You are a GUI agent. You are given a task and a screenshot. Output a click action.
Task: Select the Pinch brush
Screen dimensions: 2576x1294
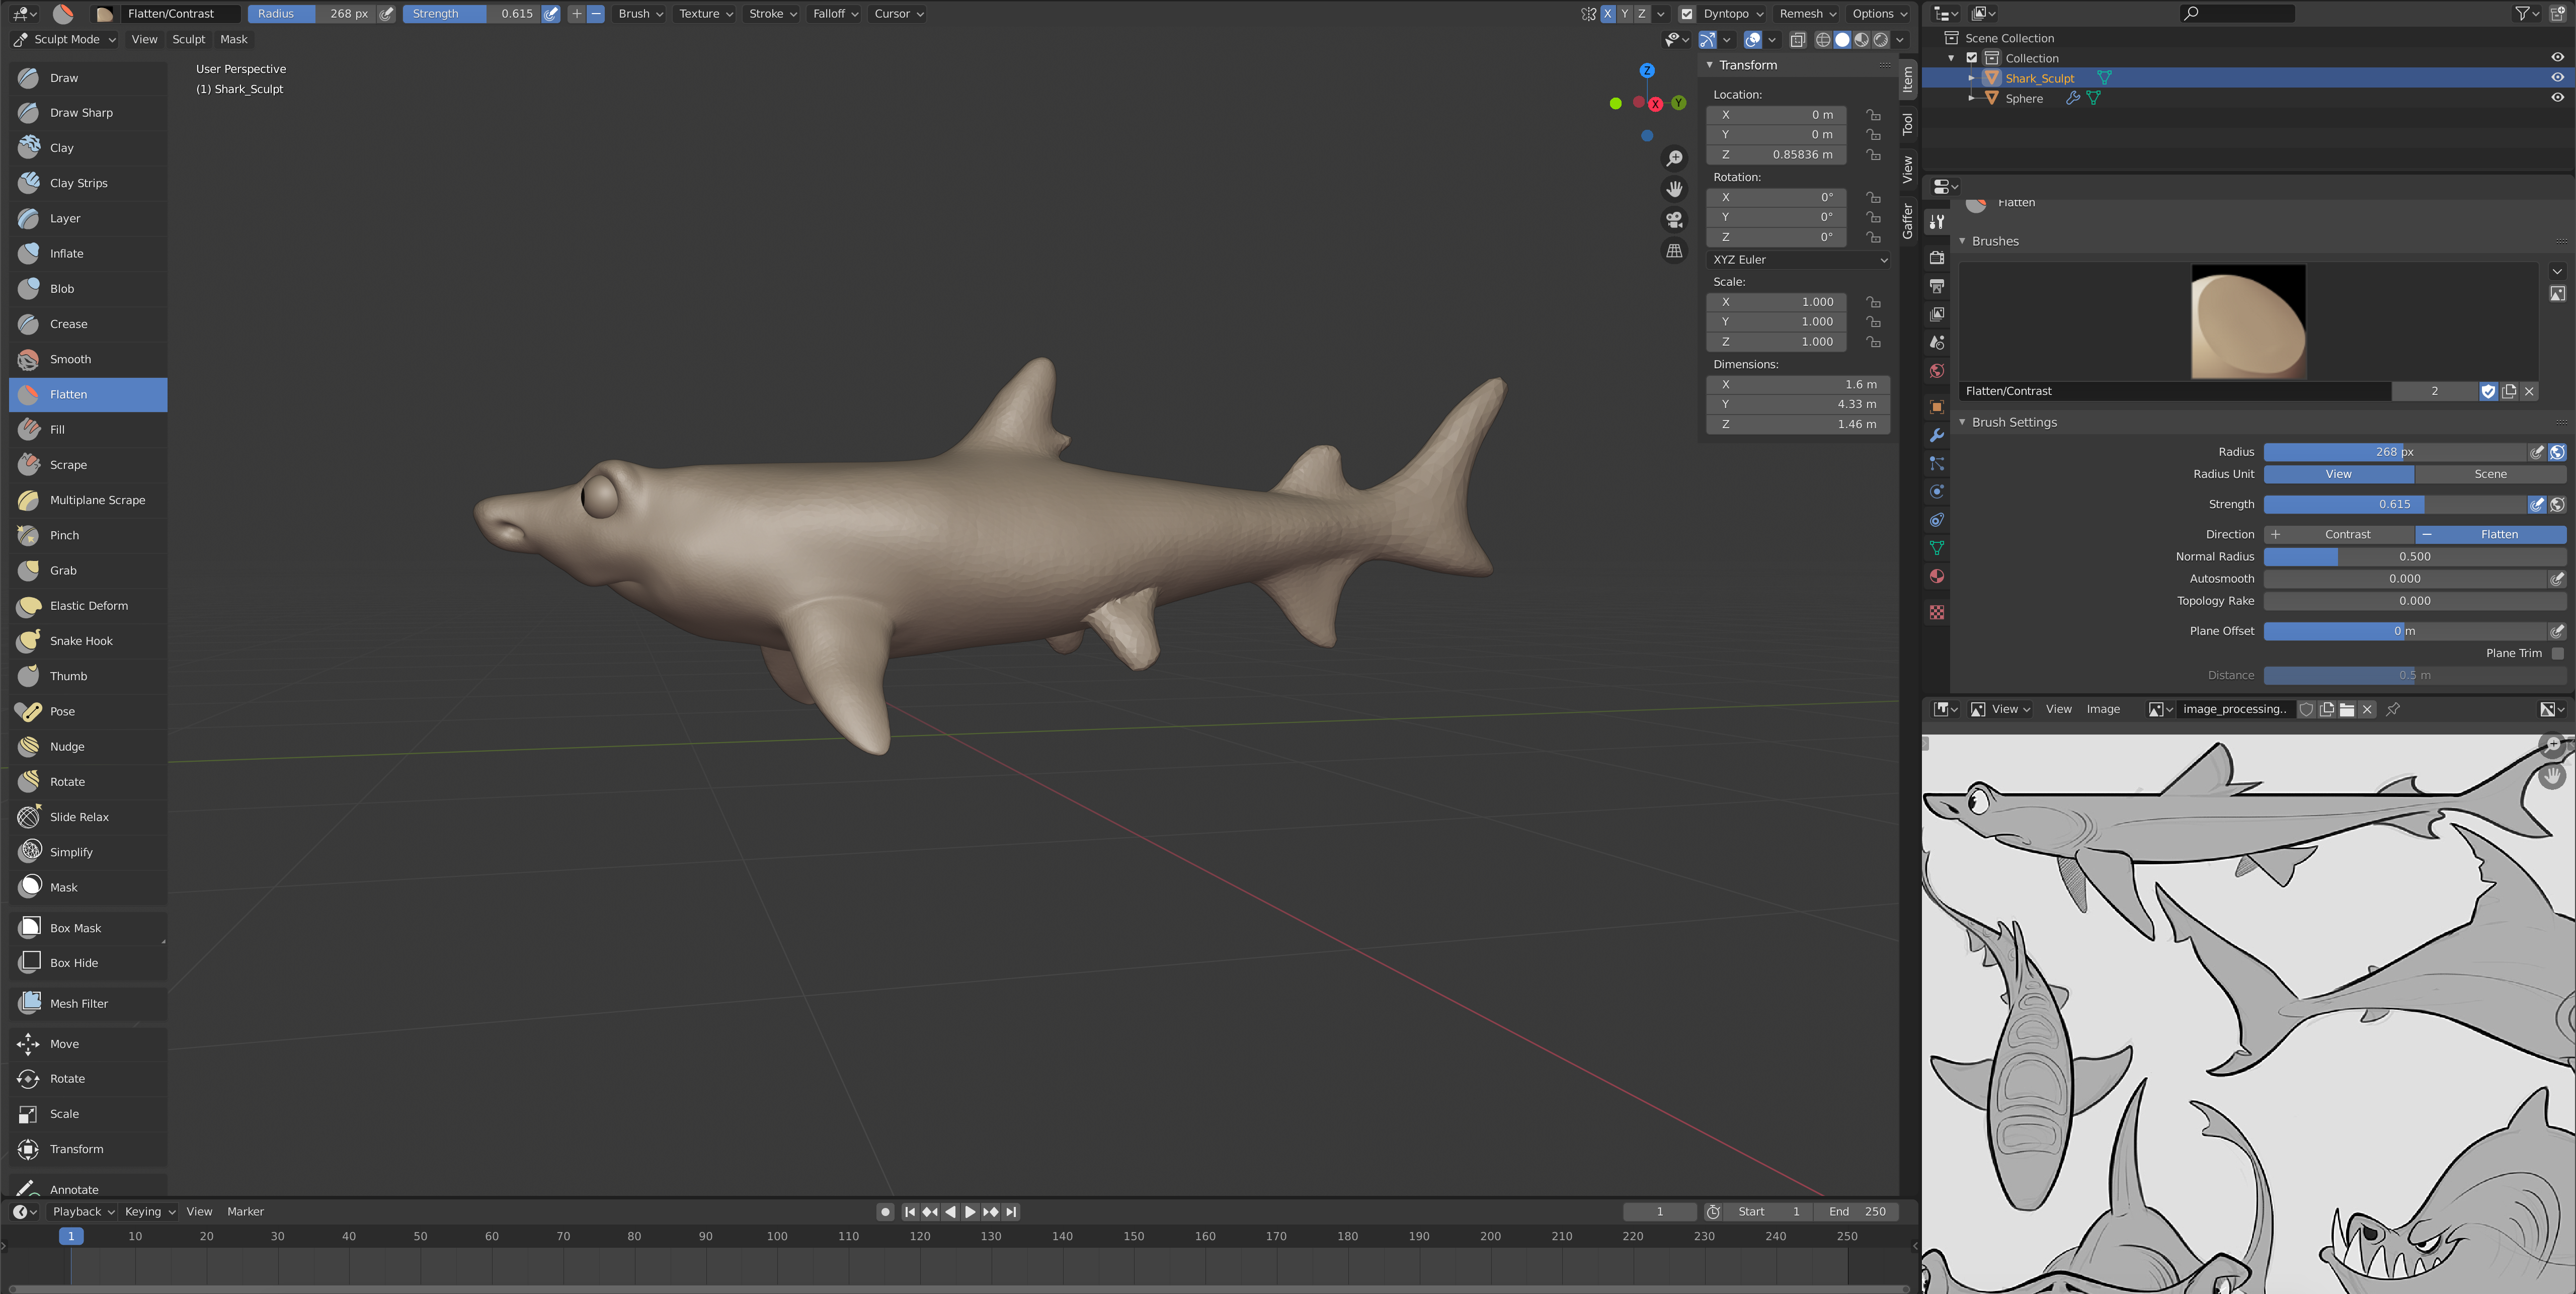tap(88, 535)
